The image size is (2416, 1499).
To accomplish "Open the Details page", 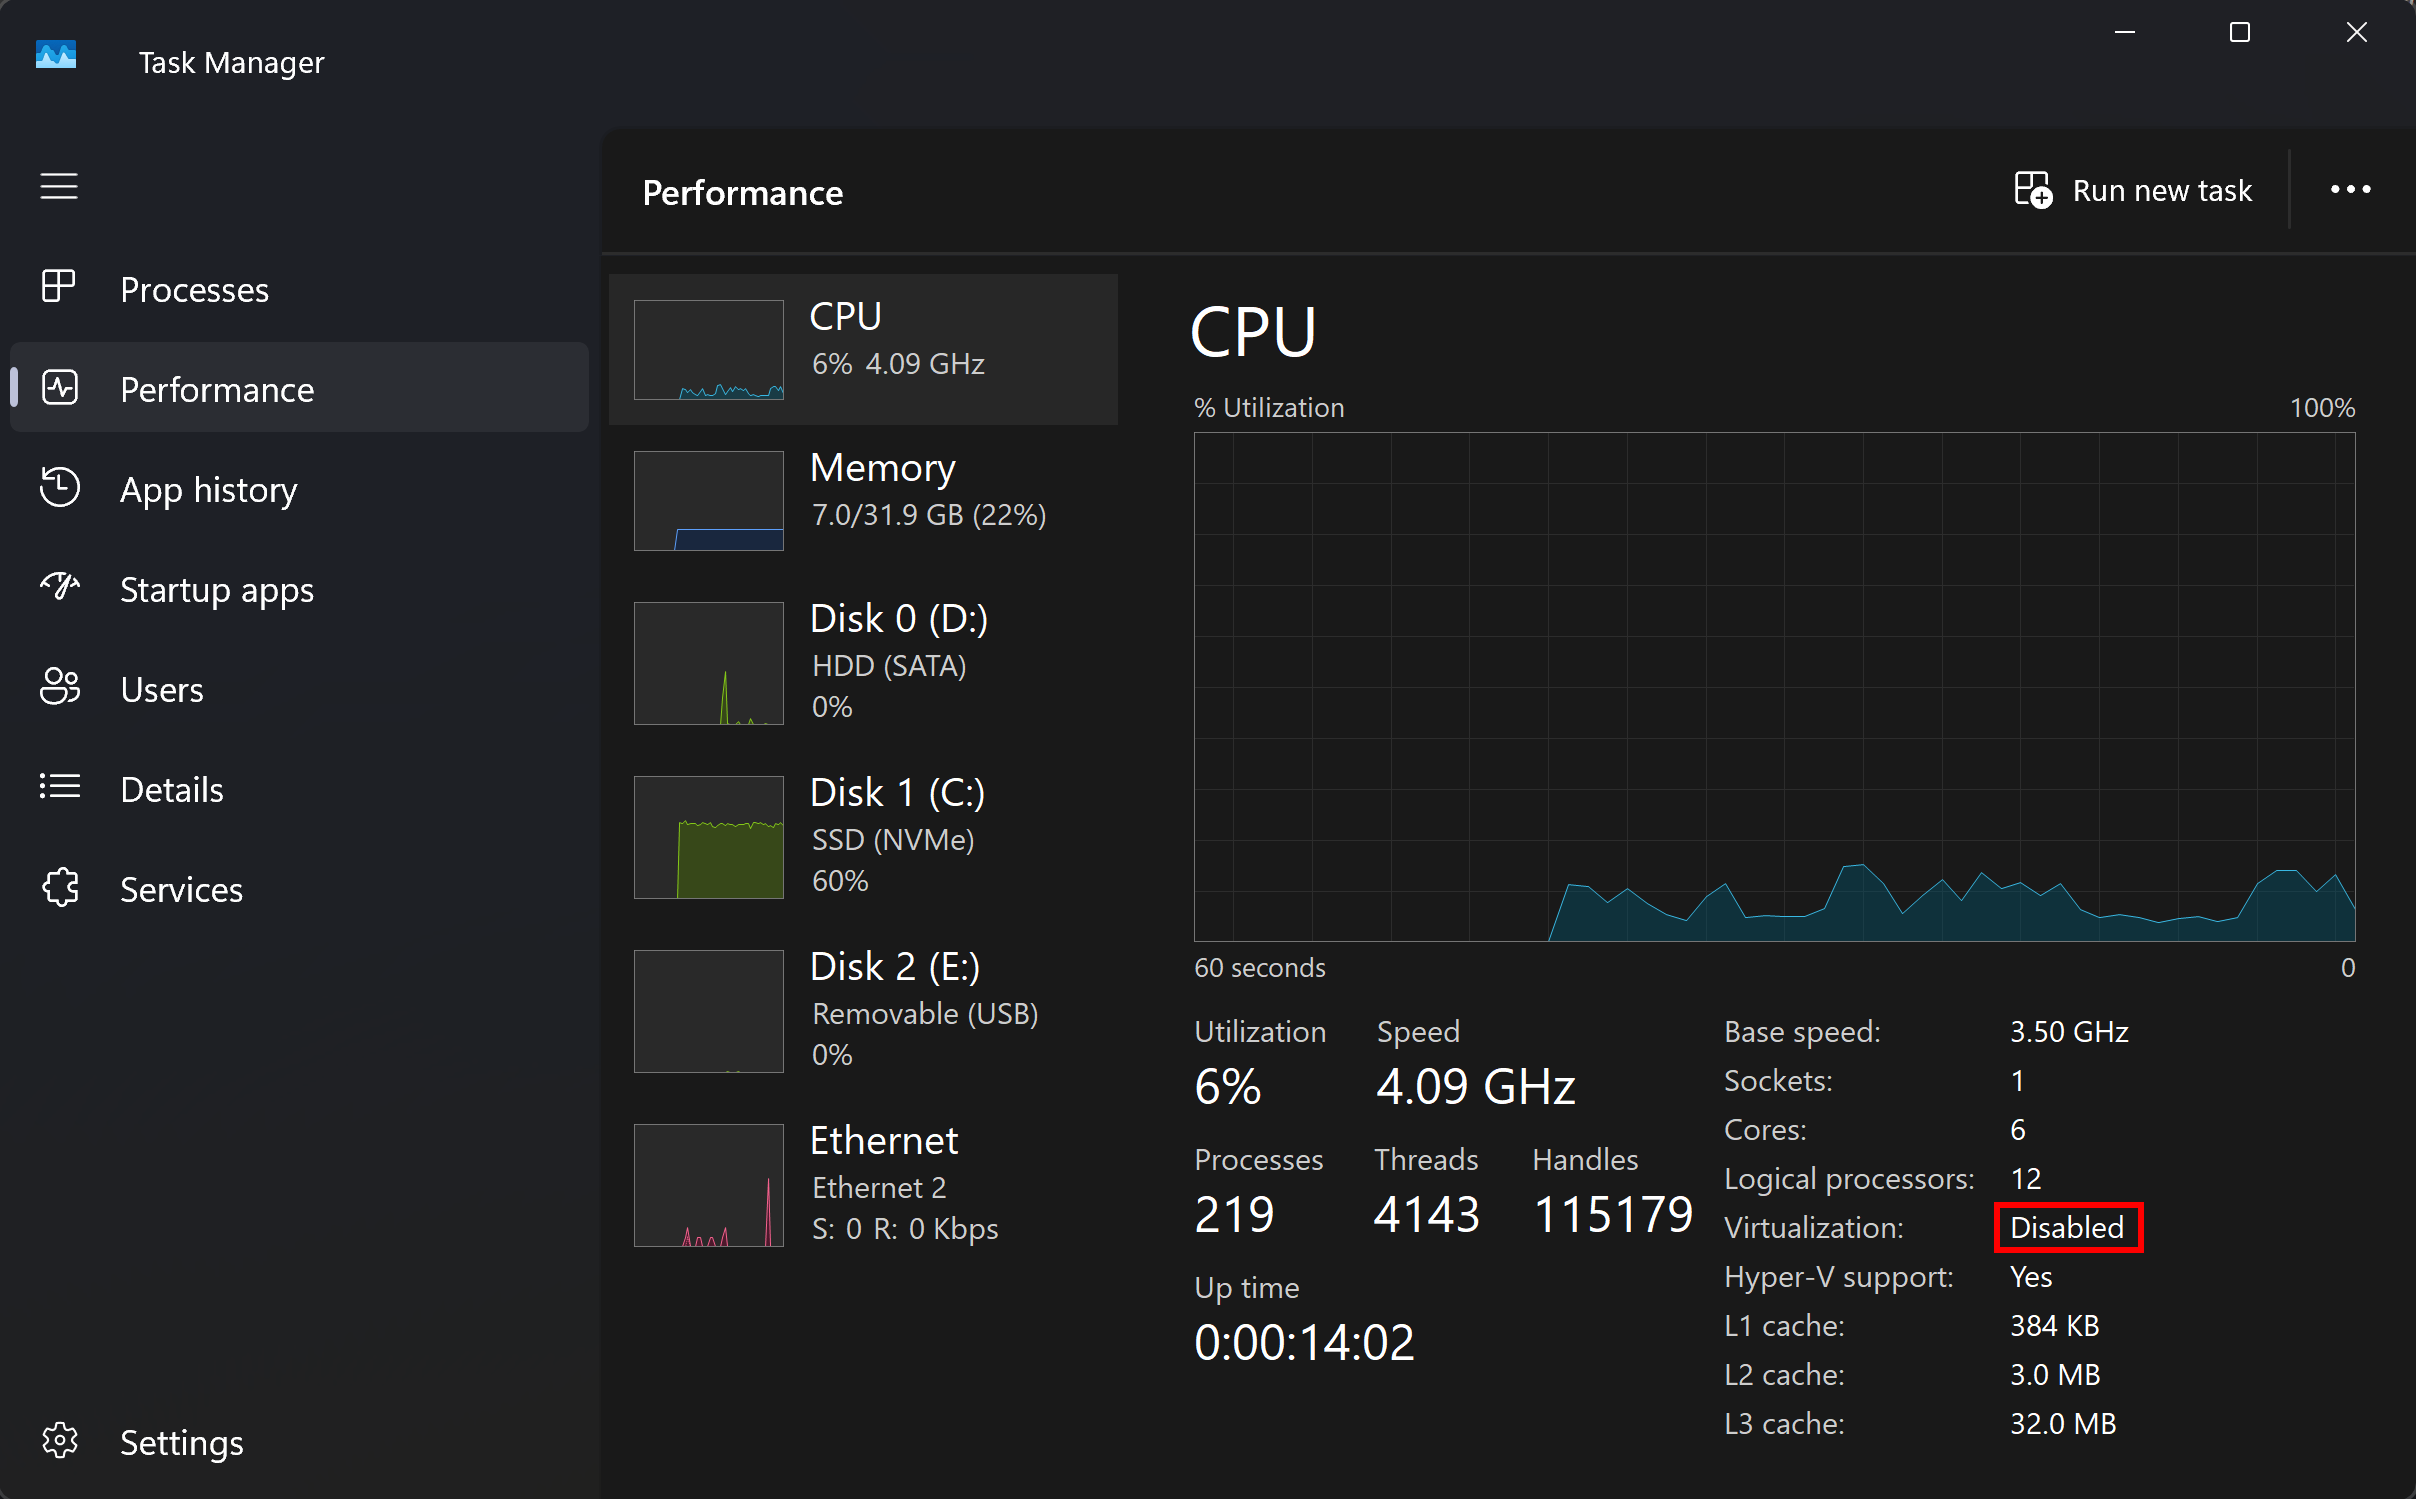I will 172,790.
